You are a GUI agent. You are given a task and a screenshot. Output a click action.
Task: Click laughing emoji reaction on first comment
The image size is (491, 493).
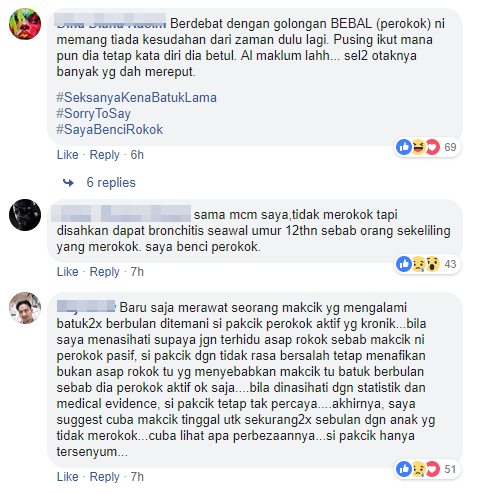pos(418,147)
